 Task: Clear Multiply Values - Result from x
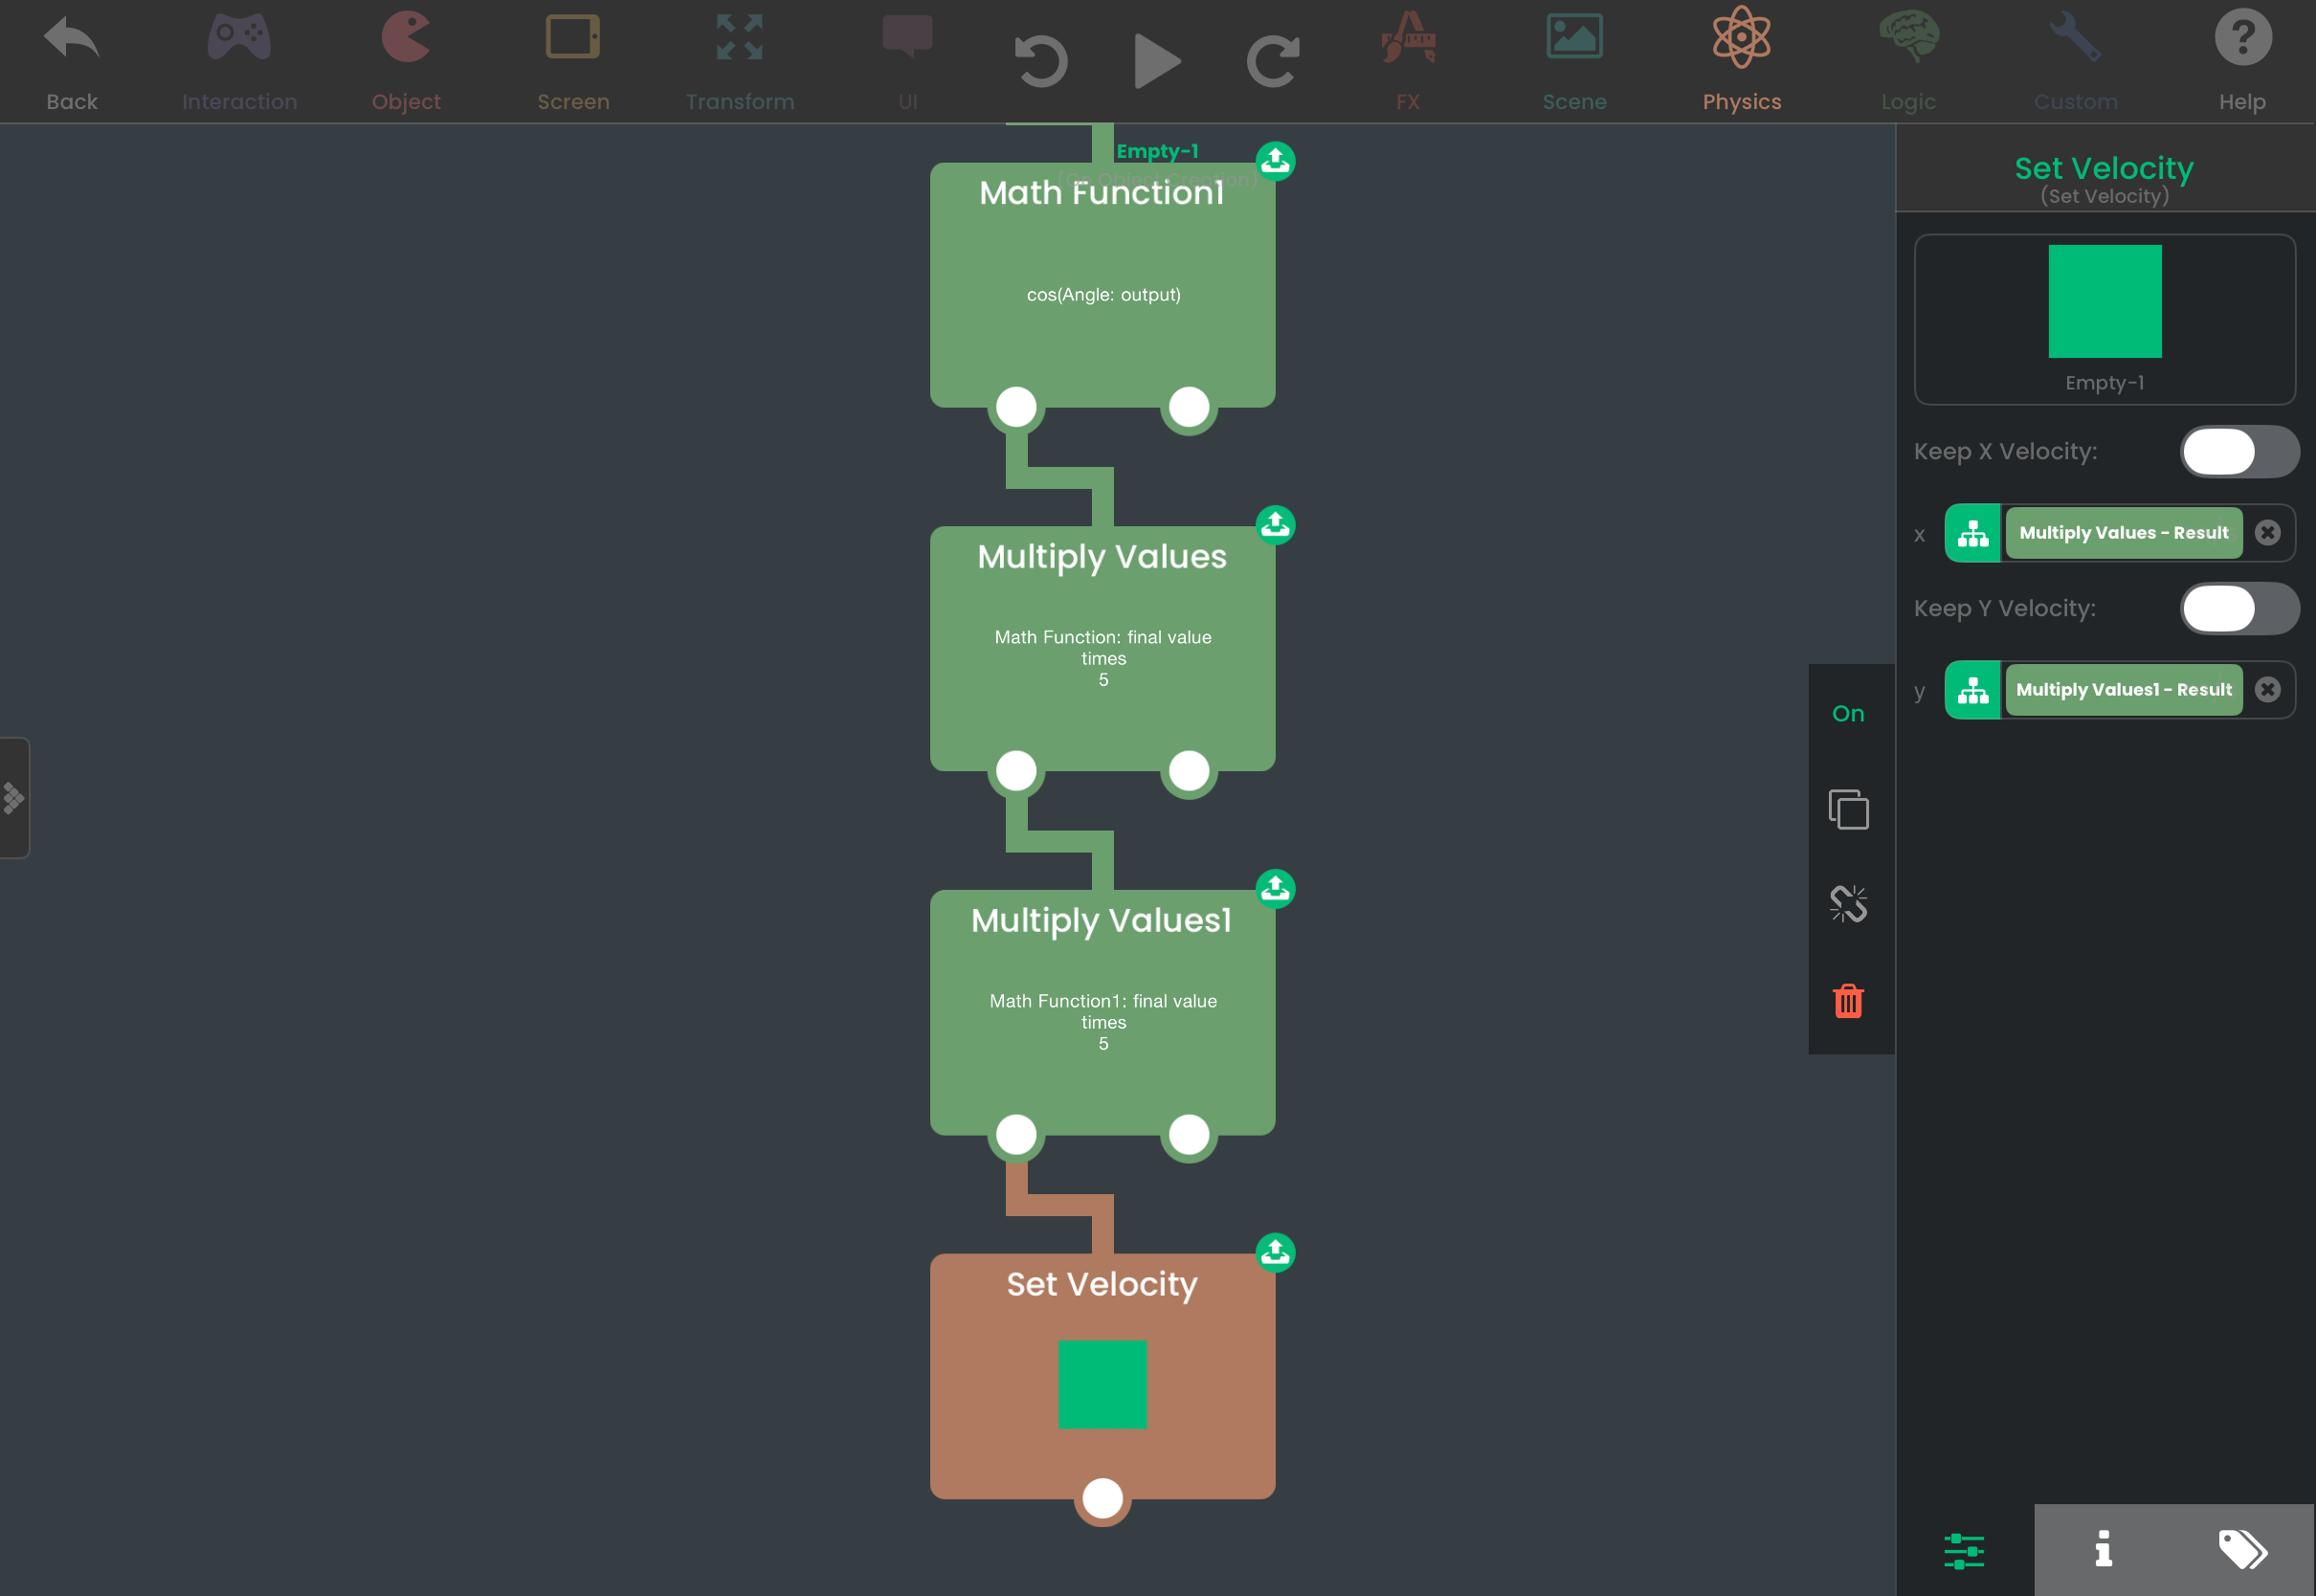[x=2268, y=533]
